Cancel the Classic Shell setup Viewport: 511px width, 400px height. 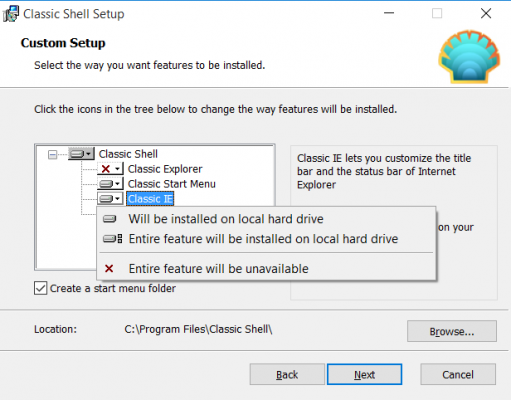pyautogui.click(x=458, y=374)
